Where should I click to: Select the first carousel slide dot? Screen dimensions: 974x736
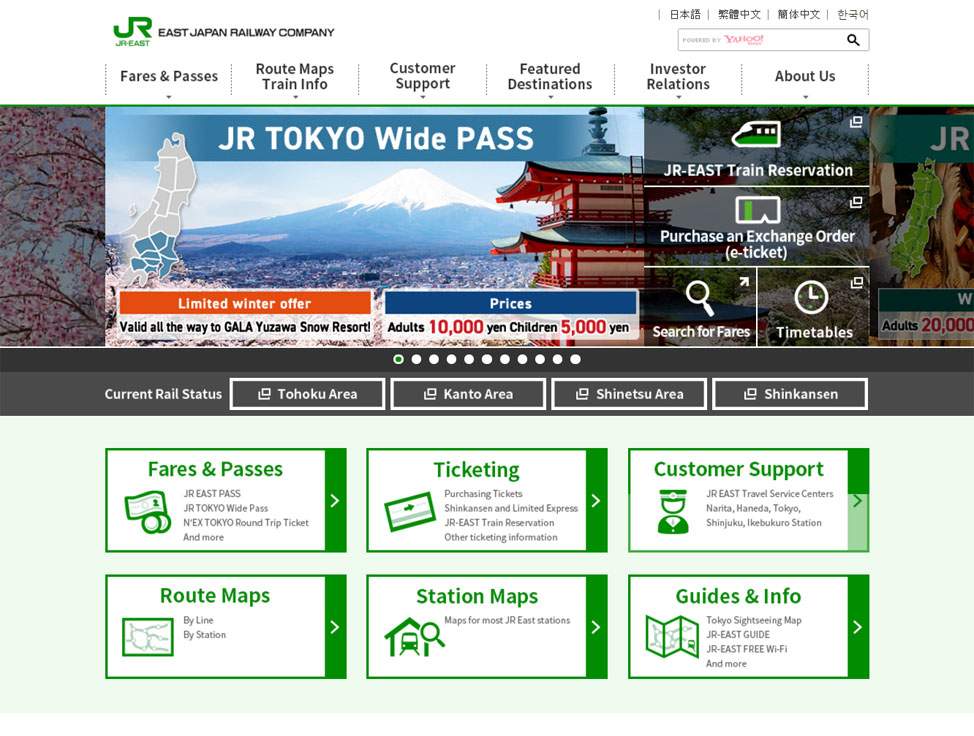click(399, 359)
